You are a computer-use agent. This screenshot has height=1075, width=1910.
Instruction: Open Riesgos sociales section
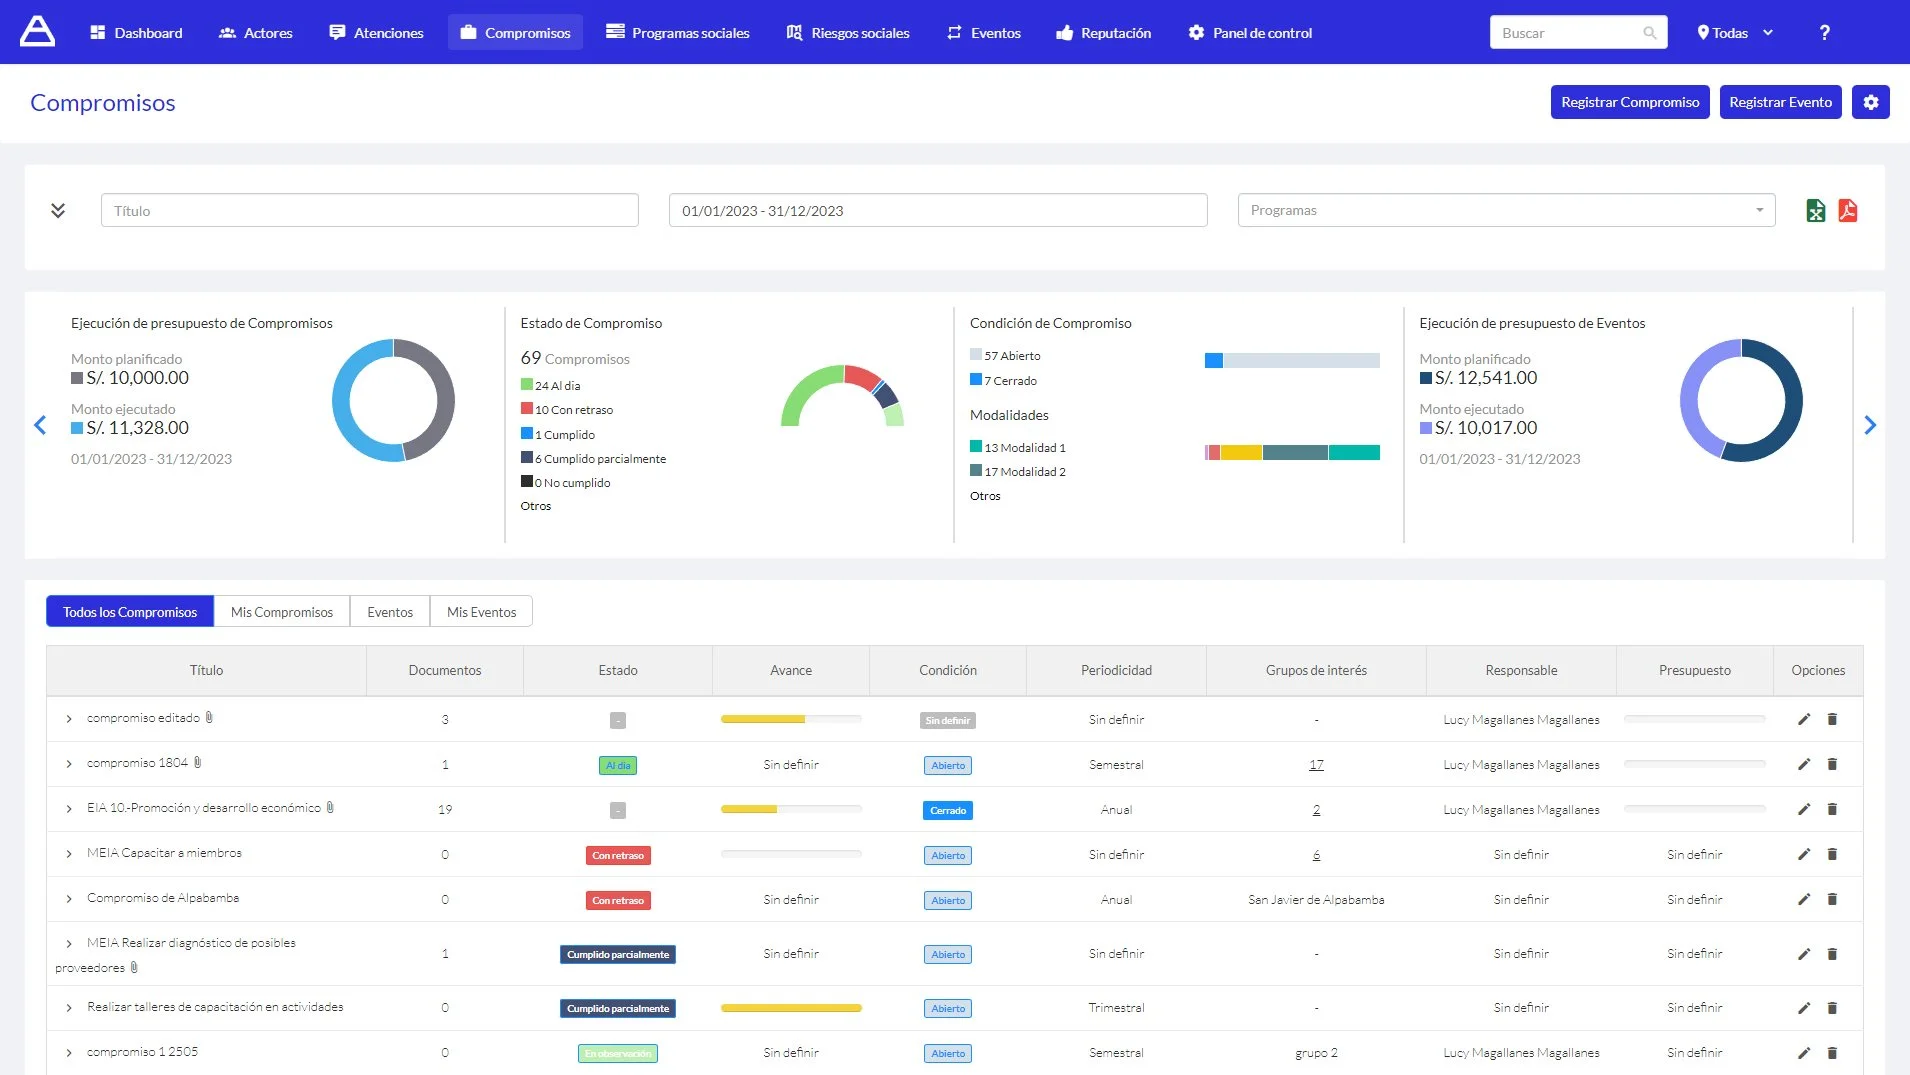coord(848,33)
